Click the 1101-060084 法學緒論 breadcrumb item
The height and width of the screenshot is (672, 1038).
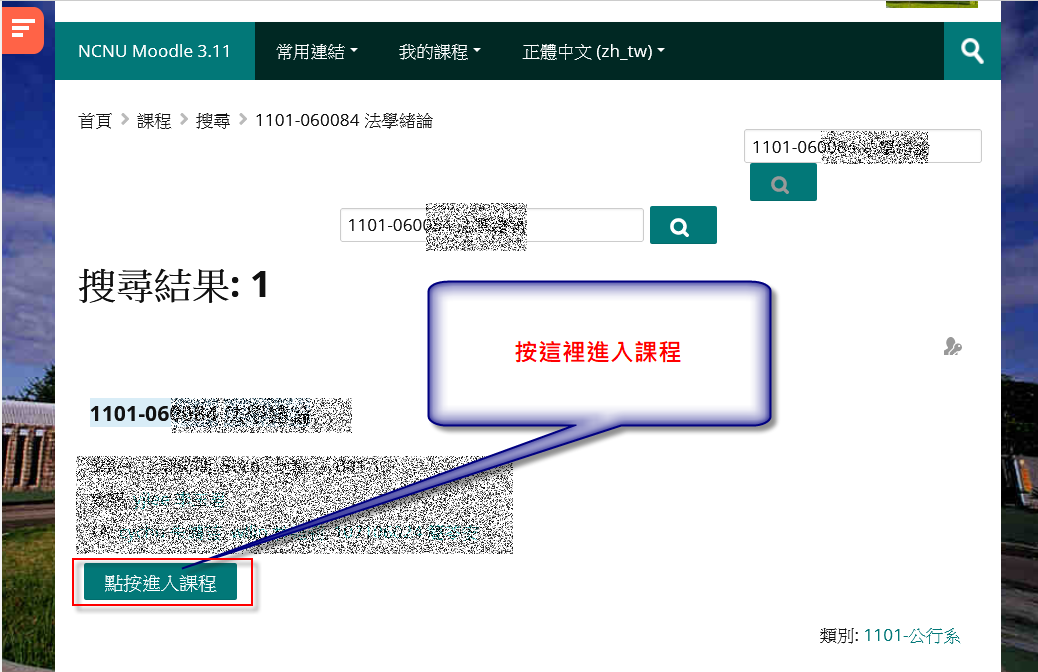pyautogui.click(x=344, y=121)
